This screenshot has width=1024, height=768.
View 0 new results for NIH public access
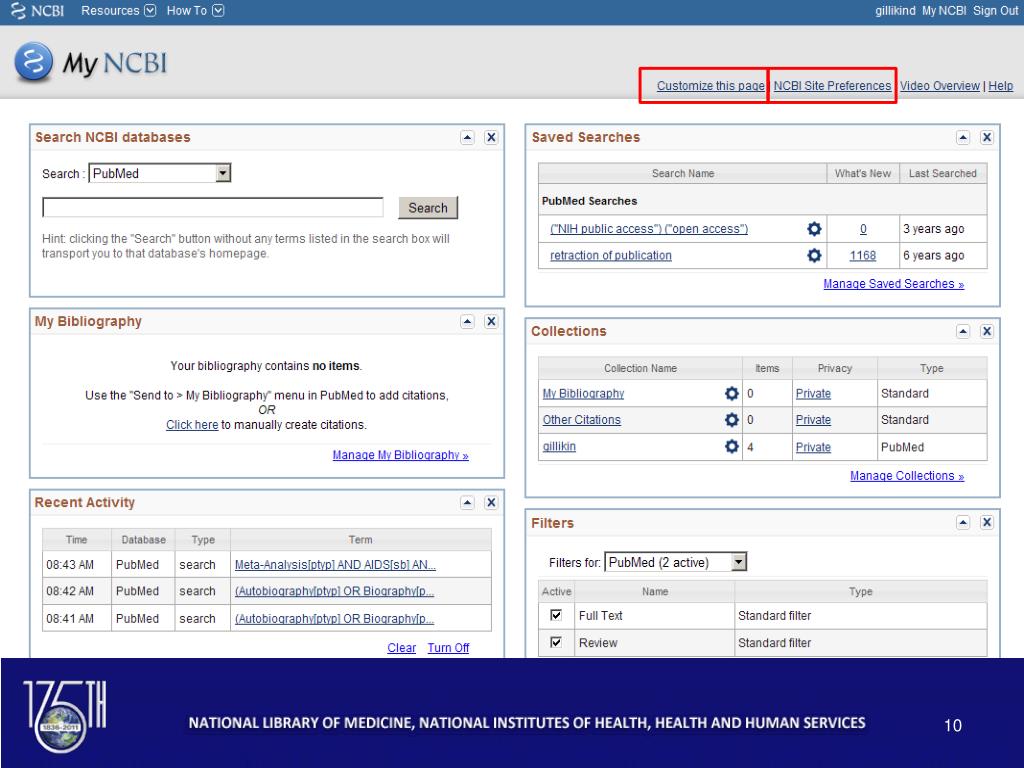863,229
